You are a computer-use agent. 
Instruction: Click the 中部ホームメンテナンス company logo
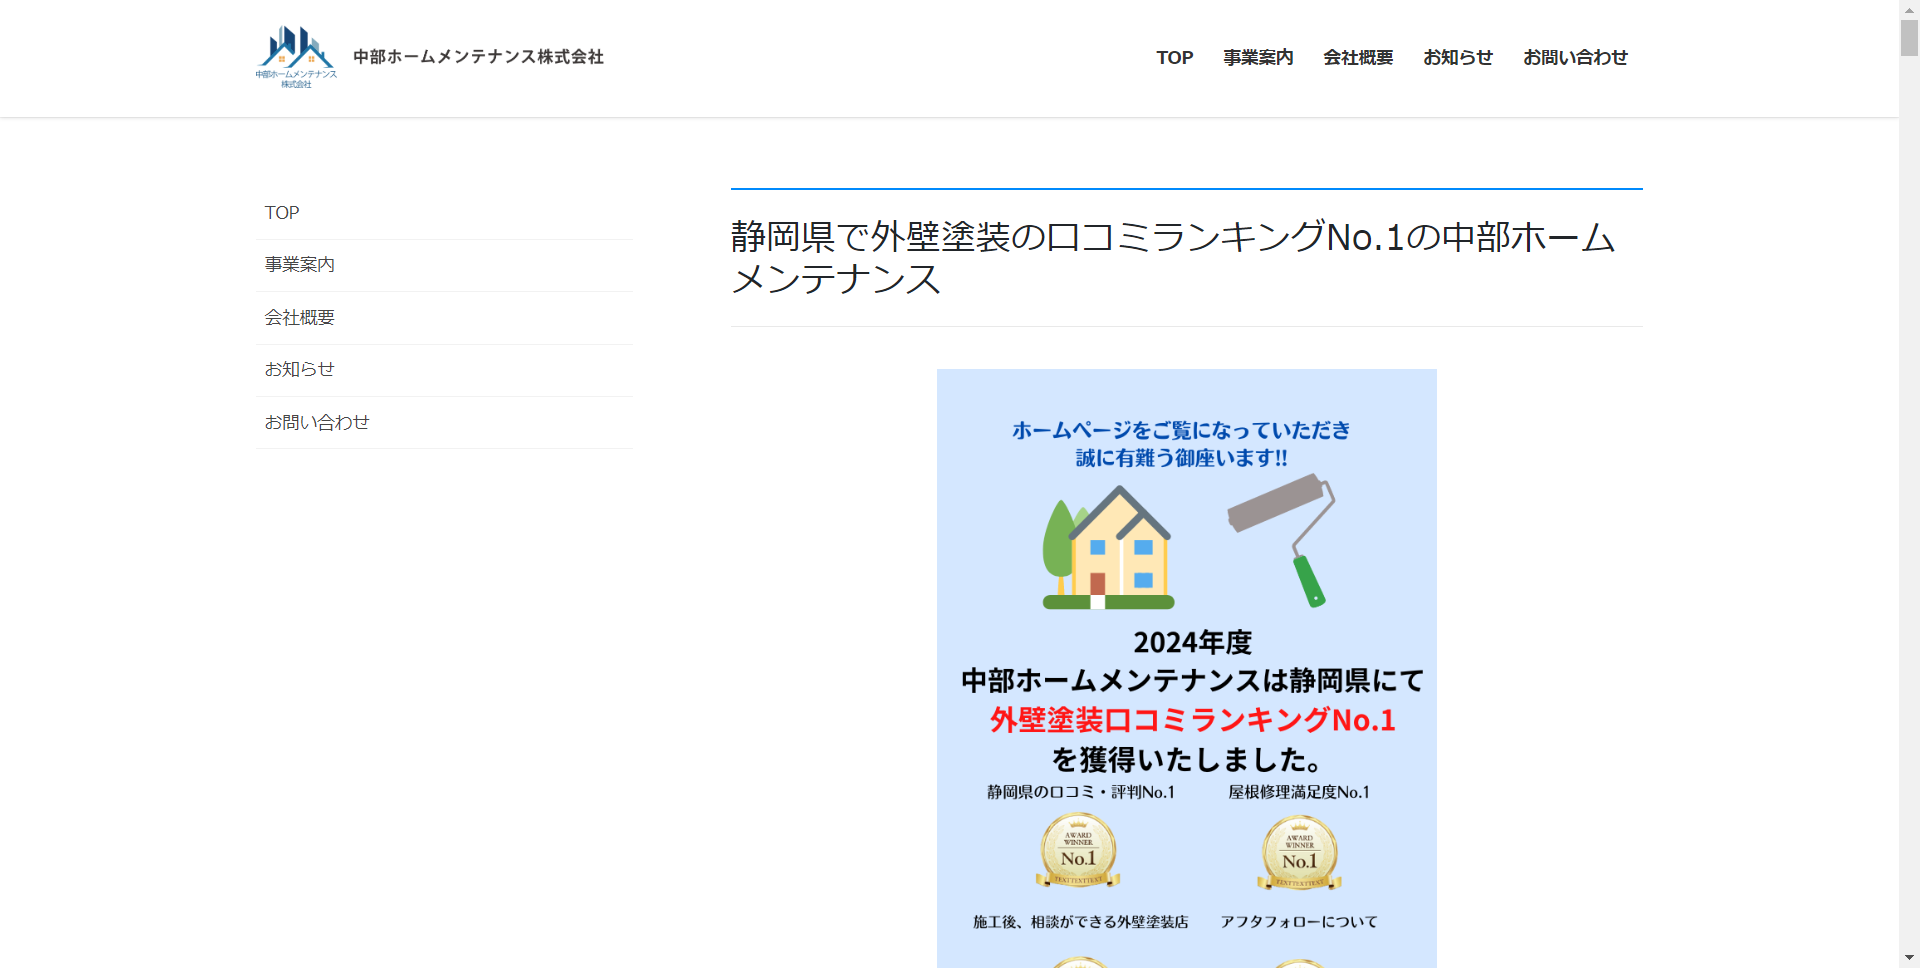[296, 57]
